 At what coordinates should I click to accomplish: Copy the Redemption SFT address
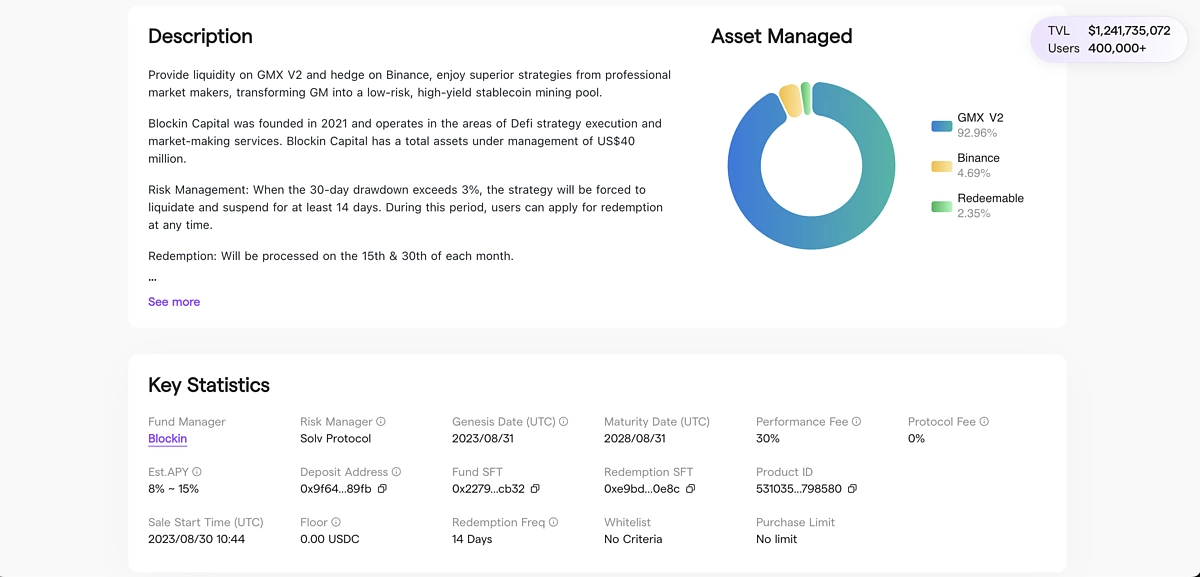(x=690, y=489)
